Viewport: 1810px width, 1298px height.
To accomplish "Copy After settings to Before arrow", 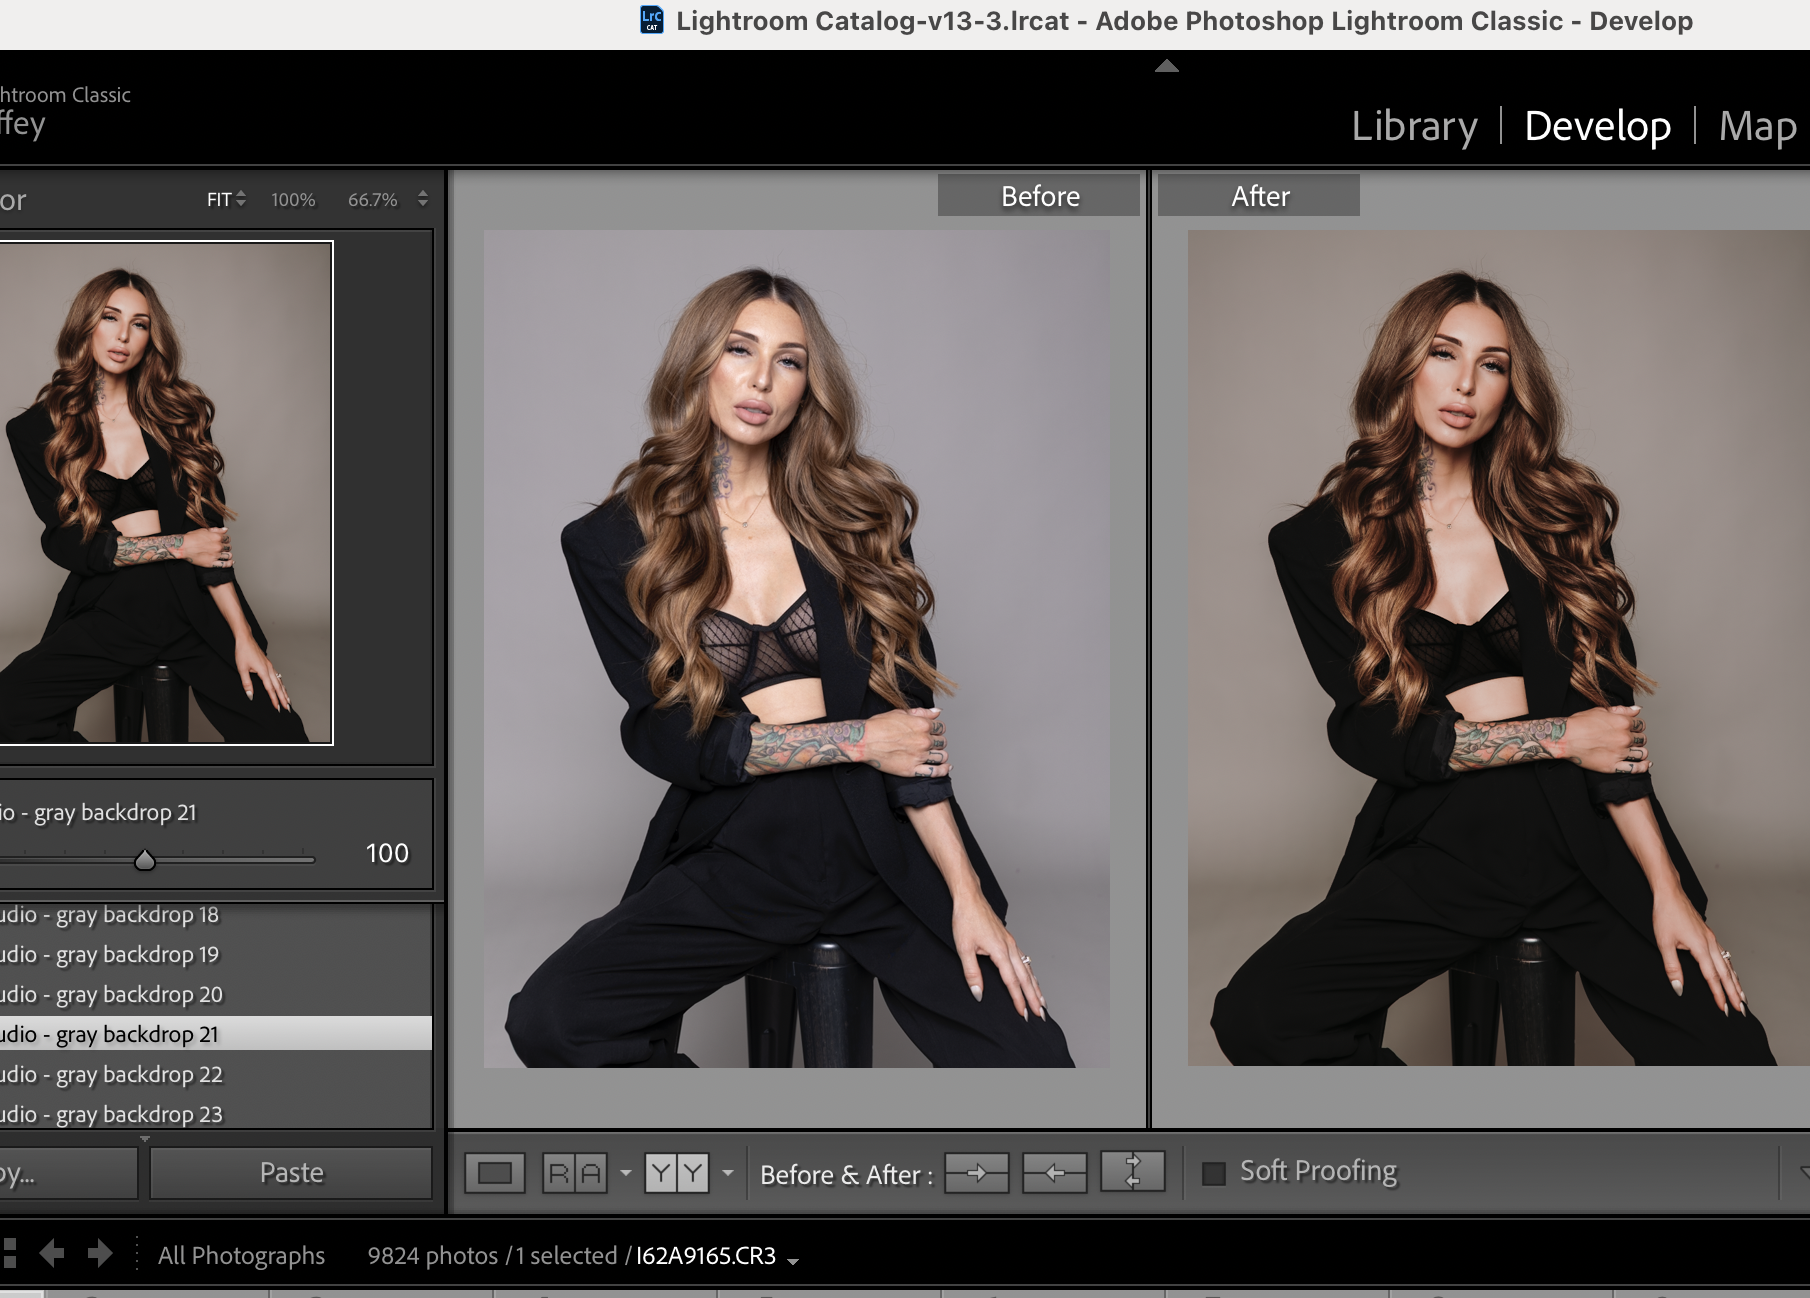I will [1055, 1173].
